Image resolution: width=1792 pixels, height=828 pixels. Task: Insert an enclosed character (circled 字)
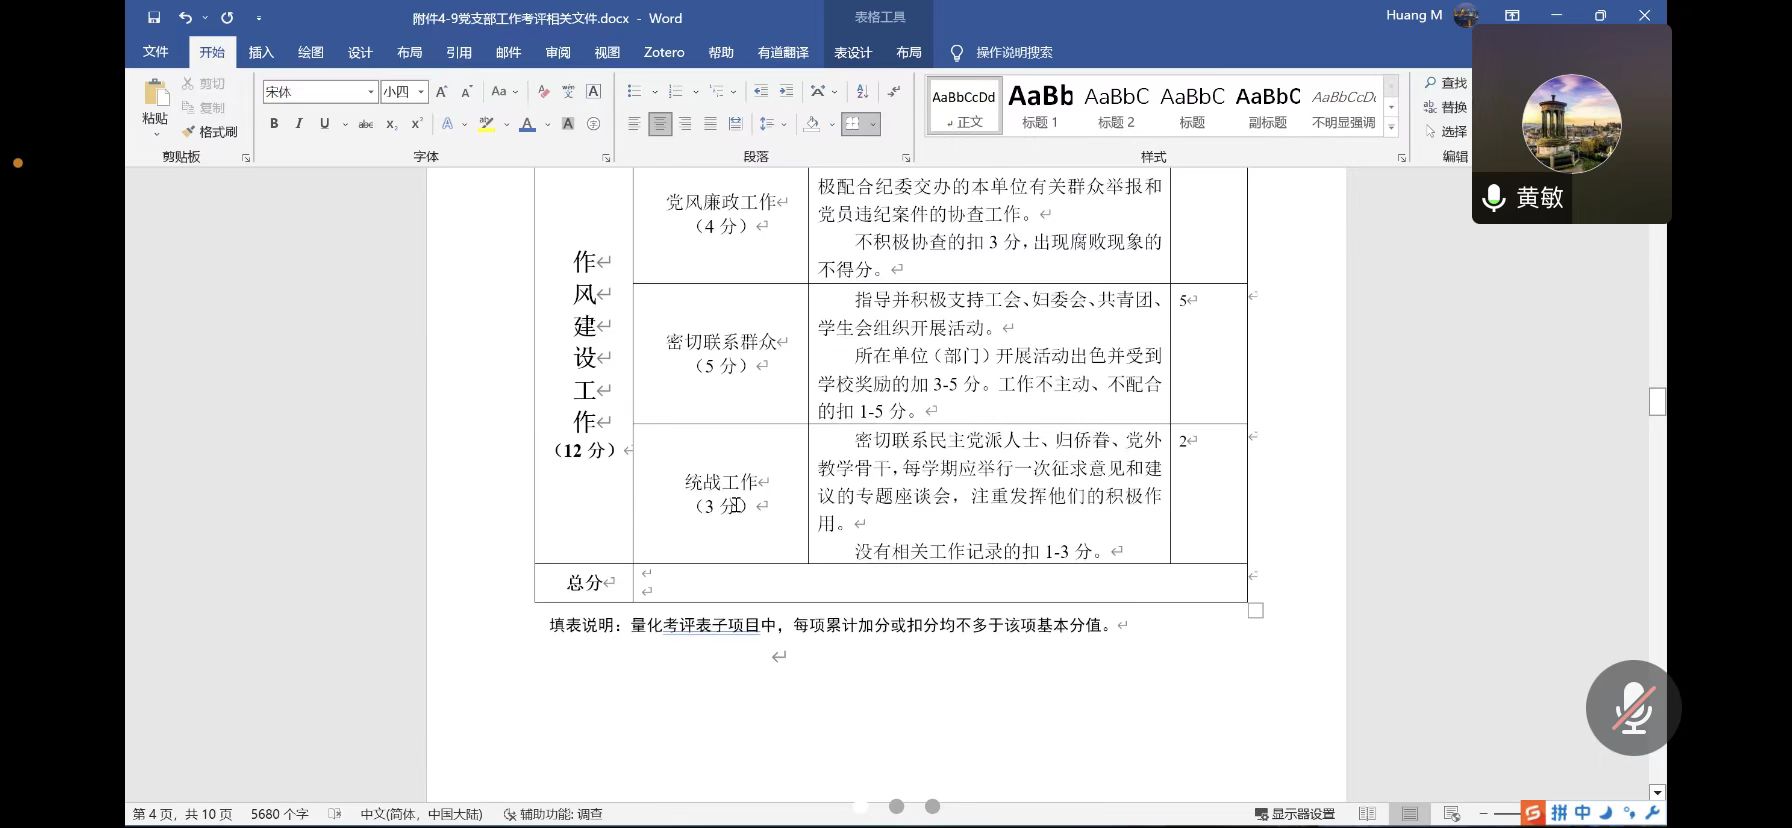point(594,123)
